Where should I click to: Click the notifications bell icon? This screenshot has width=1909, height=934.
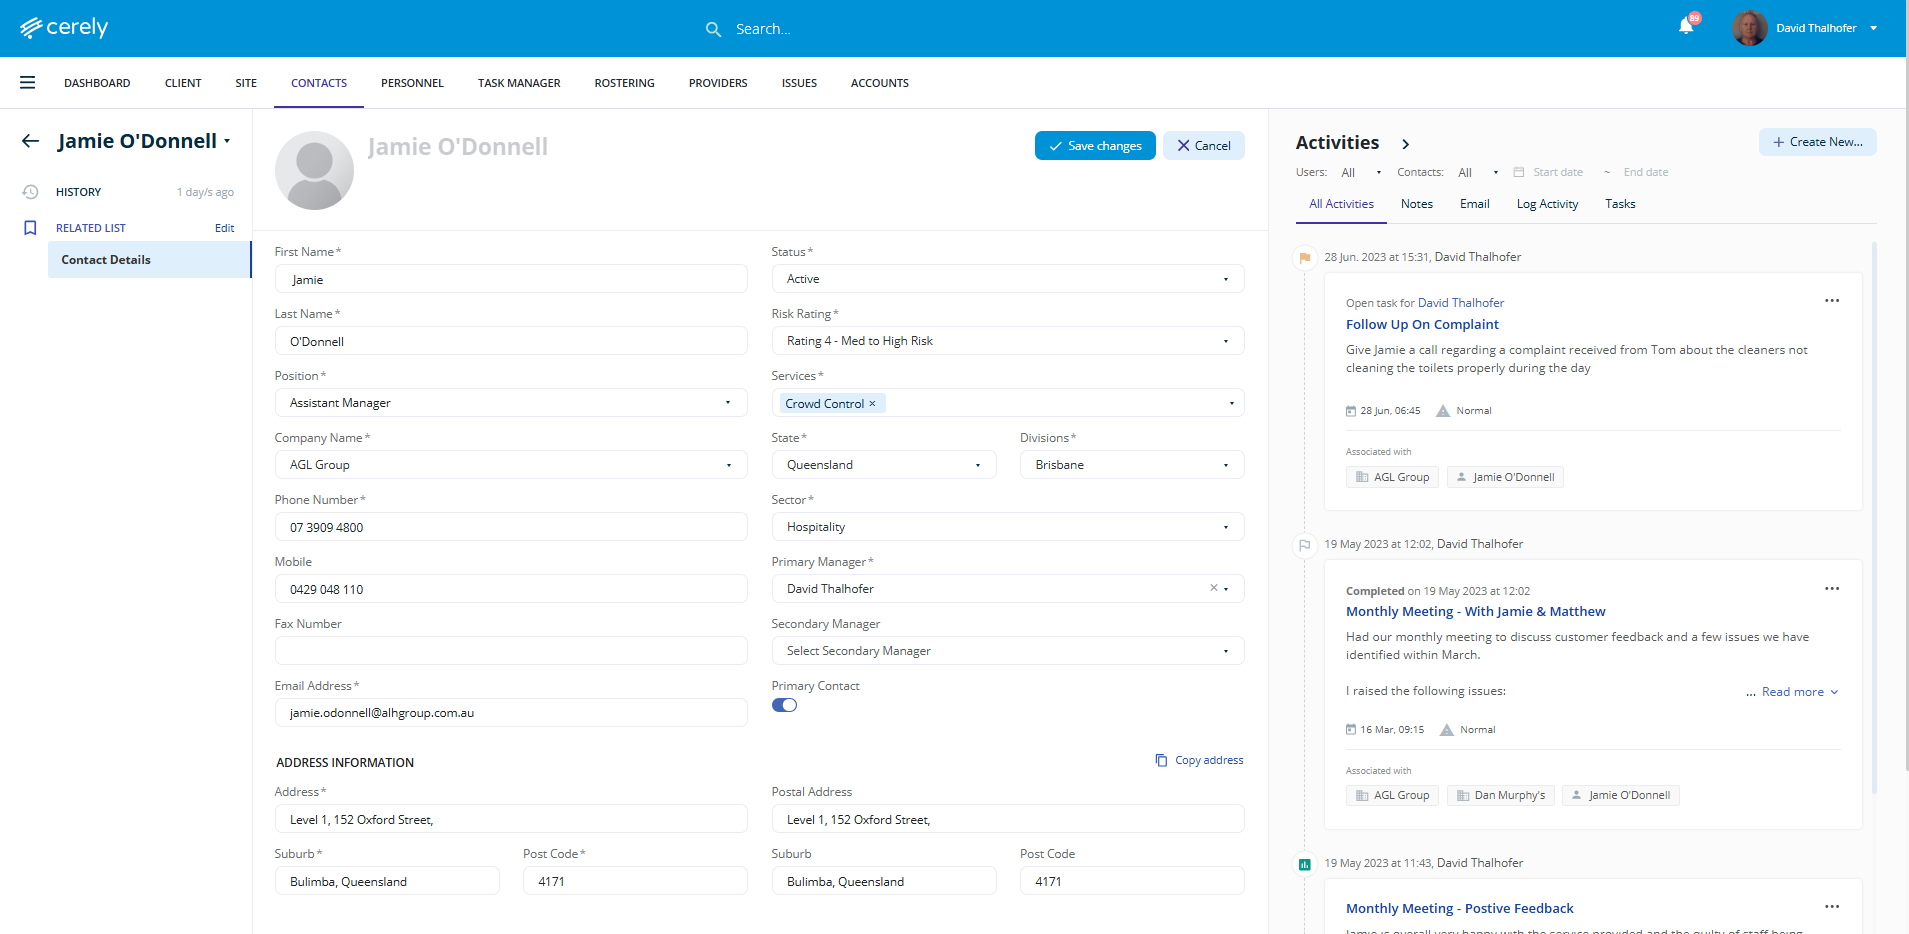1686,27
